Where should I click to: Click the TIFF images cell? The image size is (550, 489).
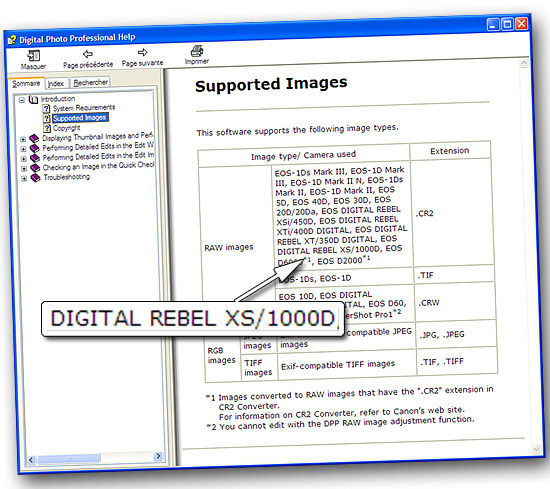pos(258,368)
